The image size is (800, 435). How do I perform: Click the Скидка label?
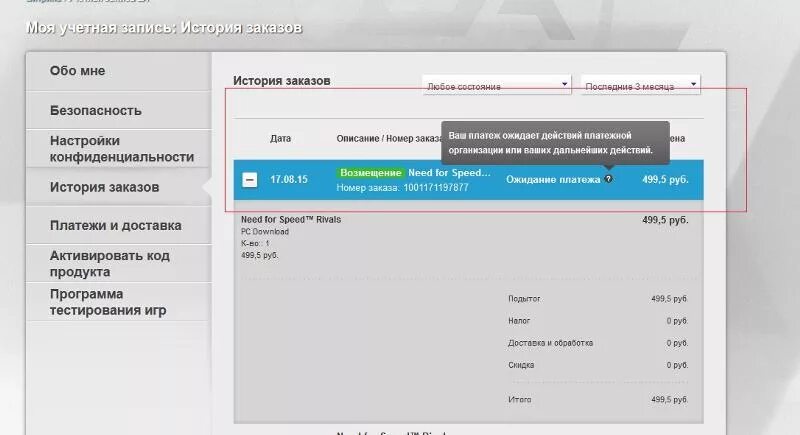[521, 365]
